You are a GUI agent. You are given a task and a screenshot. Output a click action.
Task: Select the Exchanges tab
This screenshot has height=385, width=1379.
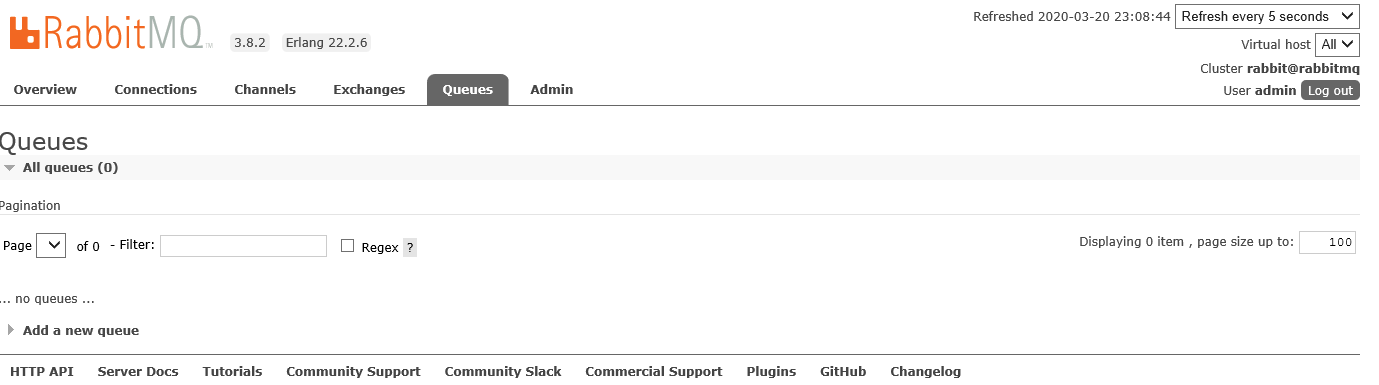pos(369,89)
